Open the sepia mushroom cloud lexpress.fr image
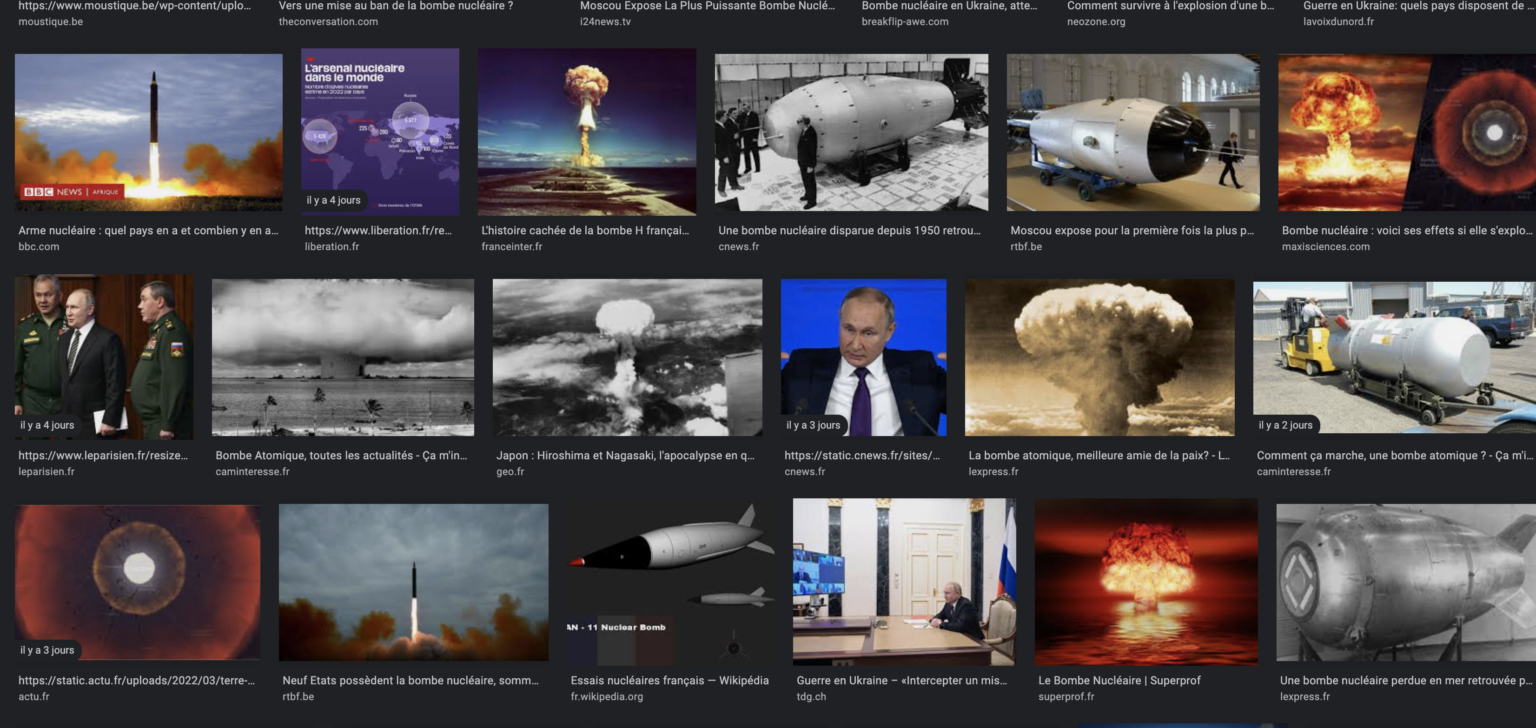 point(1099,357)
